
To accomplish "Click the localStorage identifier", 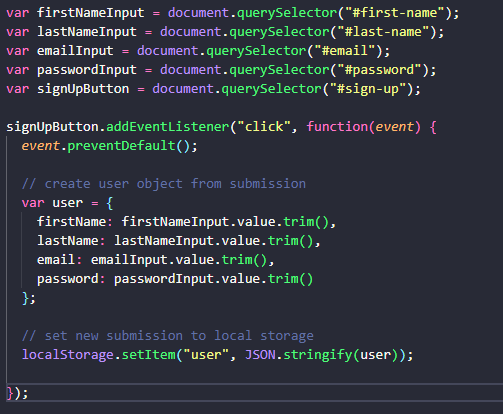I will (68, 355).
